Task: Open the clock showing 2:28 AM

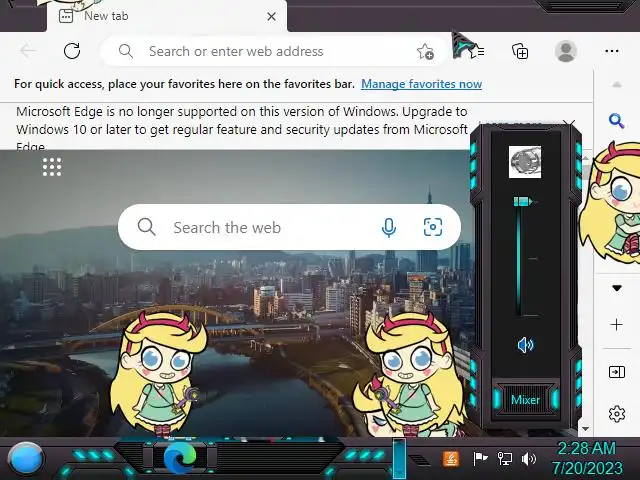Action: coord(587,458)
